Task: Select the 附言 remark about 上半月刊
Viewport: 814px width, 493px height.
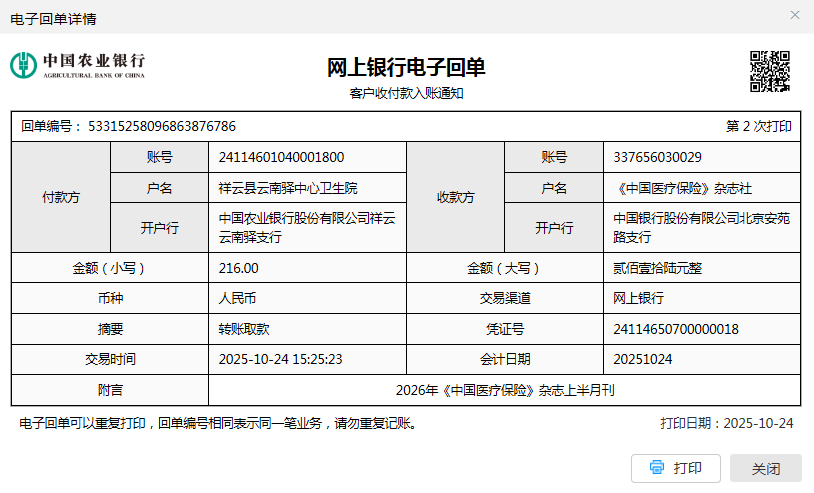Action: click(505, 390)
